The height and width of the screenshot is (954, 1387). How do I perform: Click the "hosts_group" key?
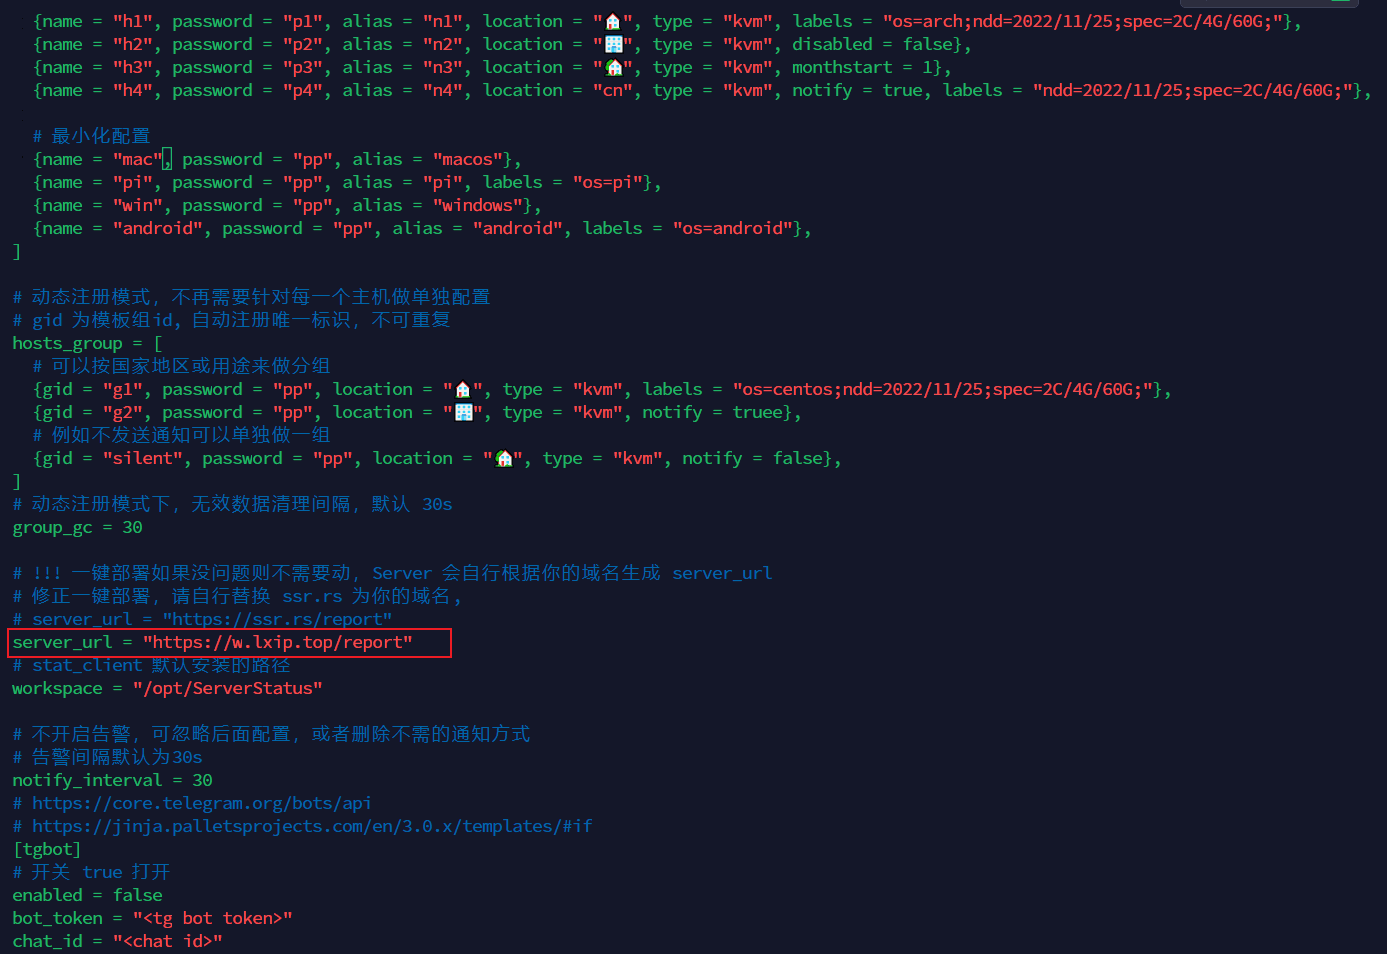67,343
